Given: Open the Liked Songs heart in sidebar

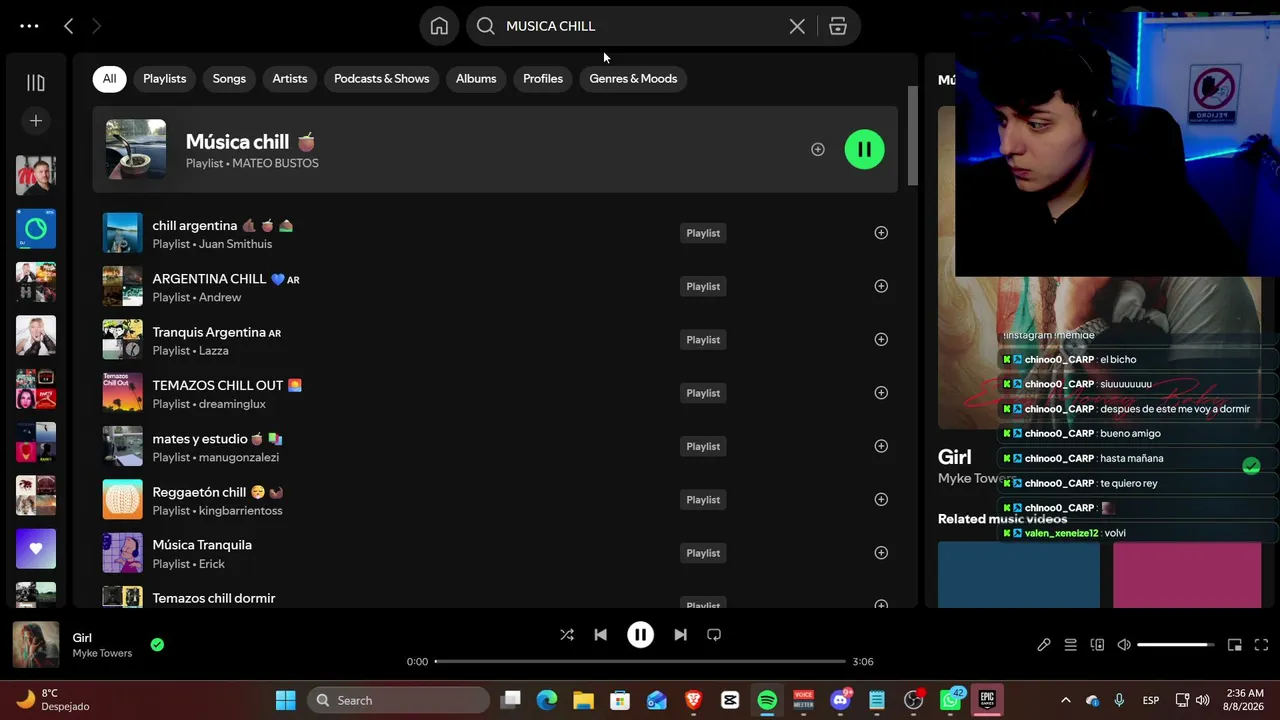Looking at the screenshot, I should point(36,549).
